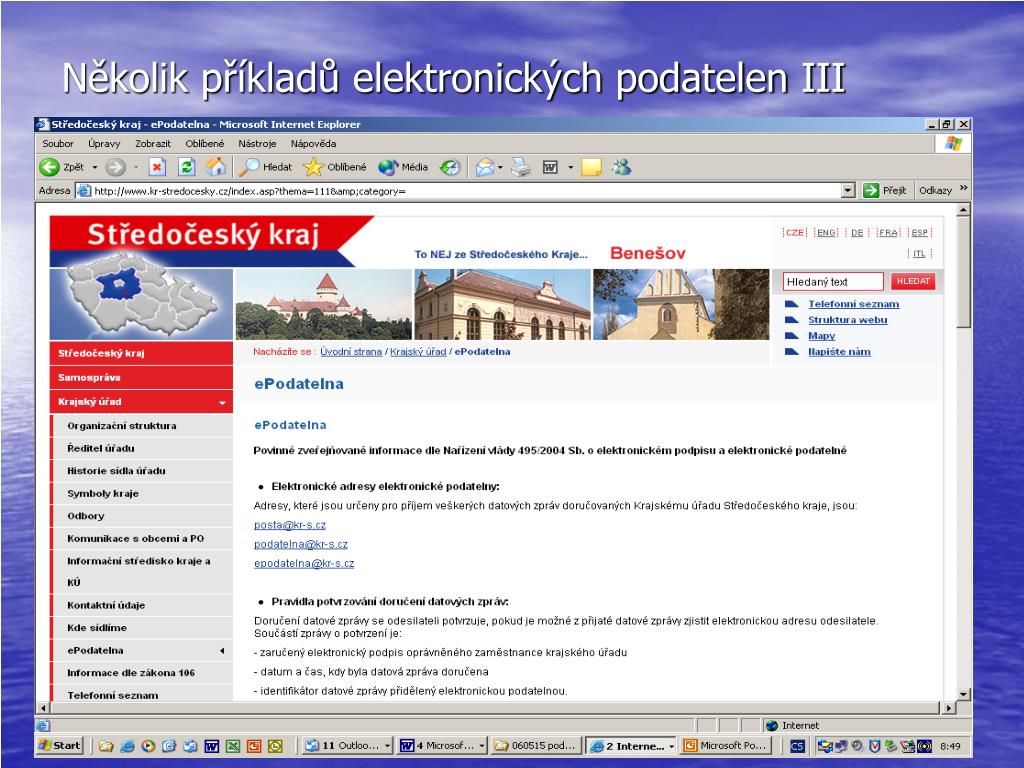Open the address bar dropdown list
This screenshot has width=1024, height=768.
[x=848, y=191]
